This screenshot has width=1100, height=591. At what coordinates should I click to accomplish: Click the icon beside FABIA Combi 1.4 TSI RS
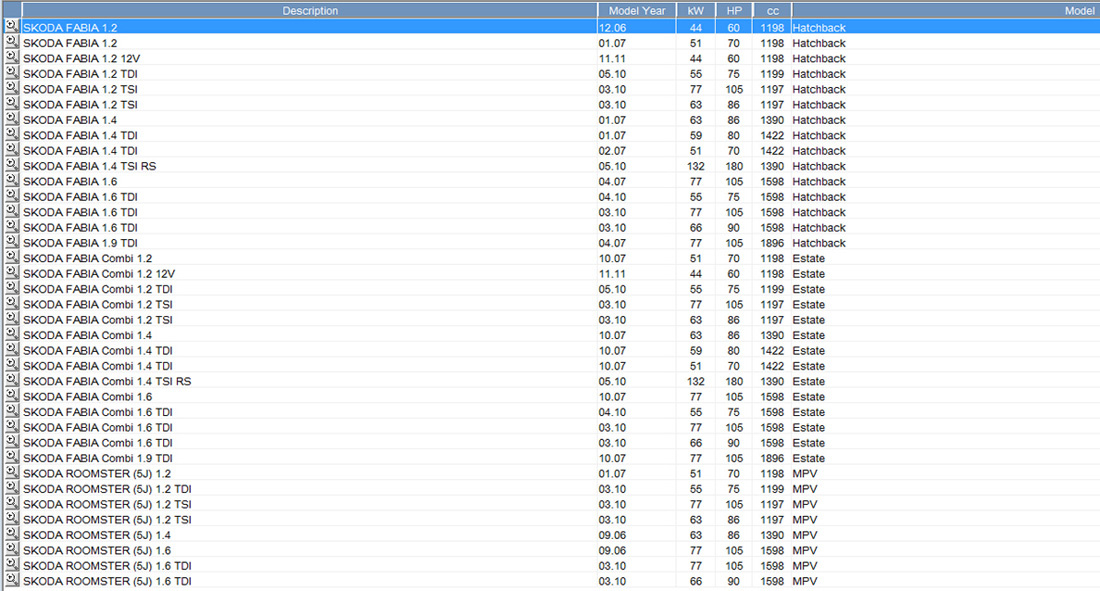[x=11, y=381]
